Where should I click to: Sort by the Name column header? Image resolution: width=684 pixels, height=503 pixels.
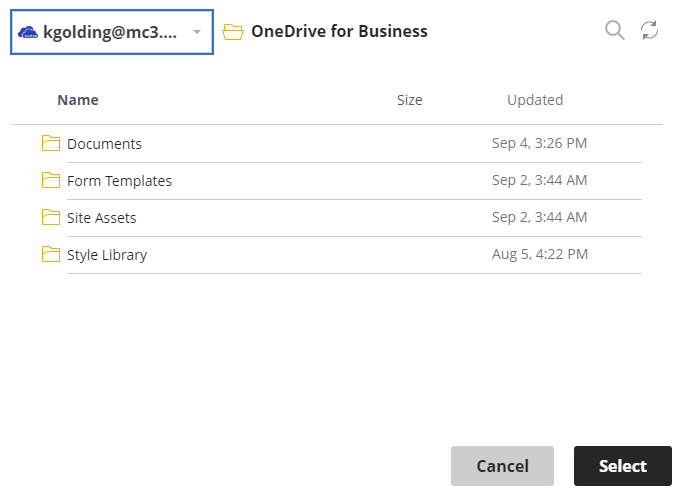[x=78, y=100]
